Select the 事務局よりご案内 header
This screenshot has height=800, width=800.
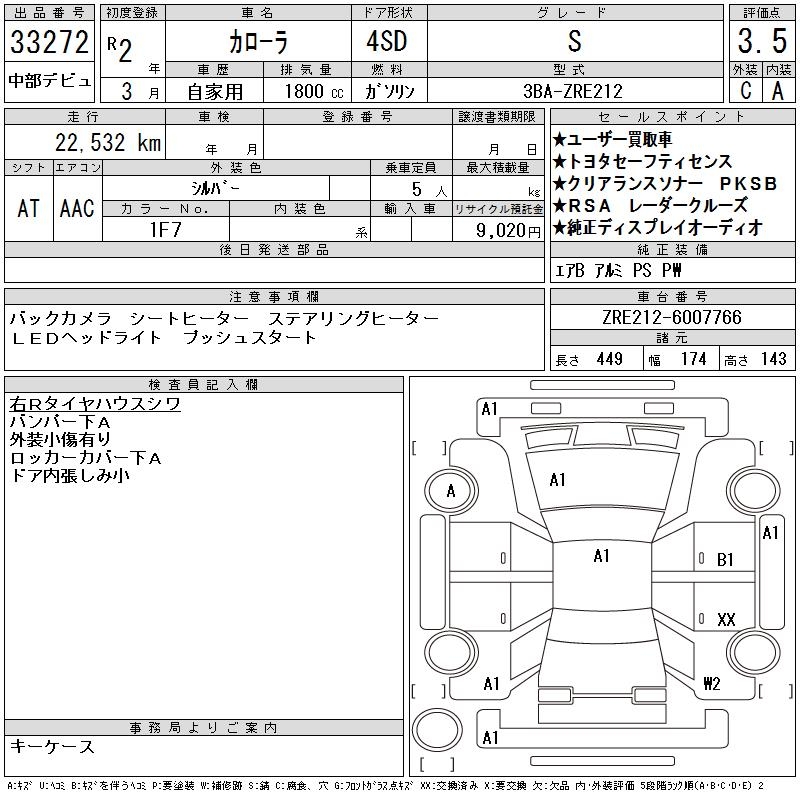pos(203,728)
